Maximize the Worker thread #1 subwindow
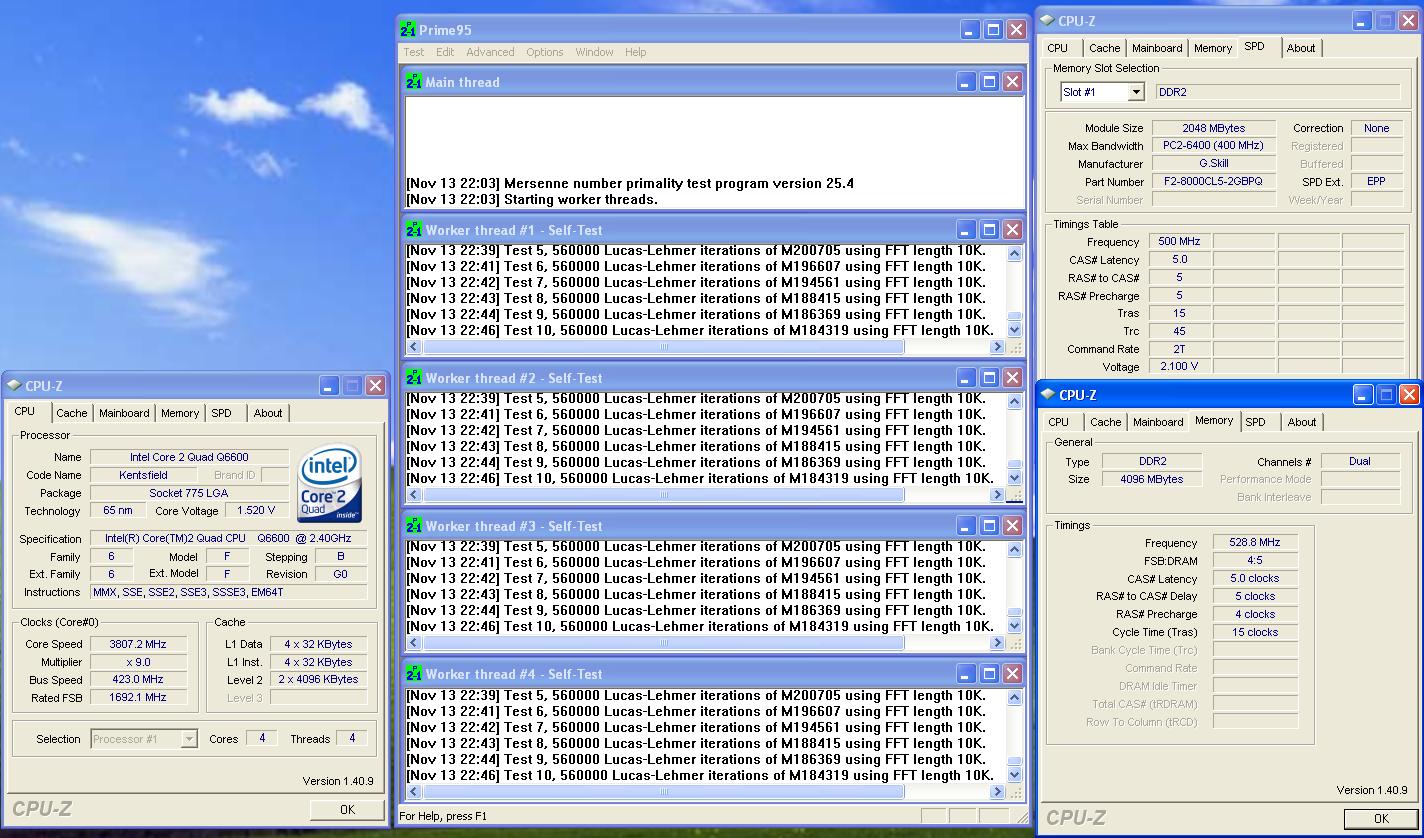This screenshot has height=838, width=1424. pyautogui.click(x=989, y=230)
